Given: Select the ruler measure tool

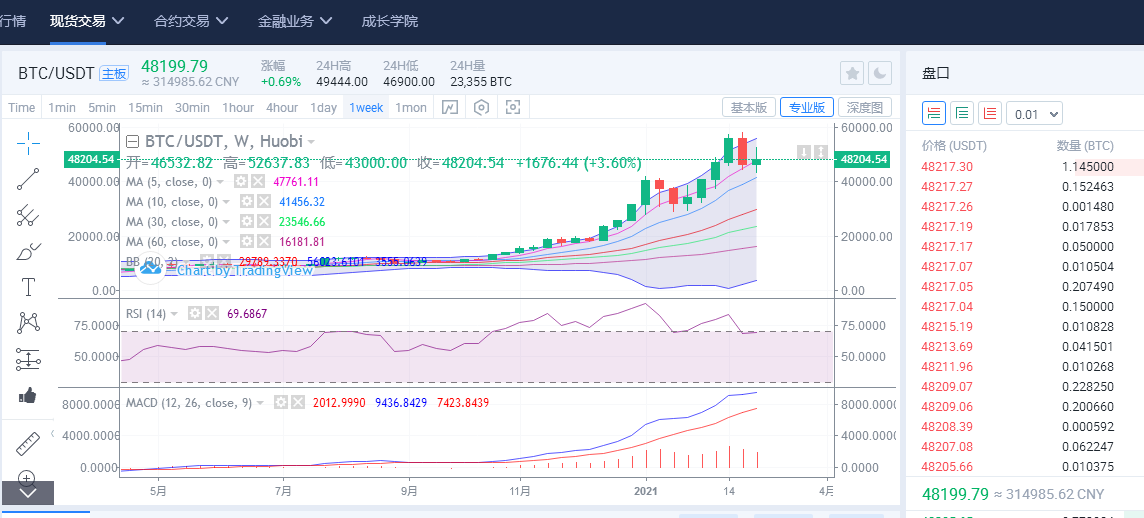Looking at the screenshot, I should (x=28, y=443).
